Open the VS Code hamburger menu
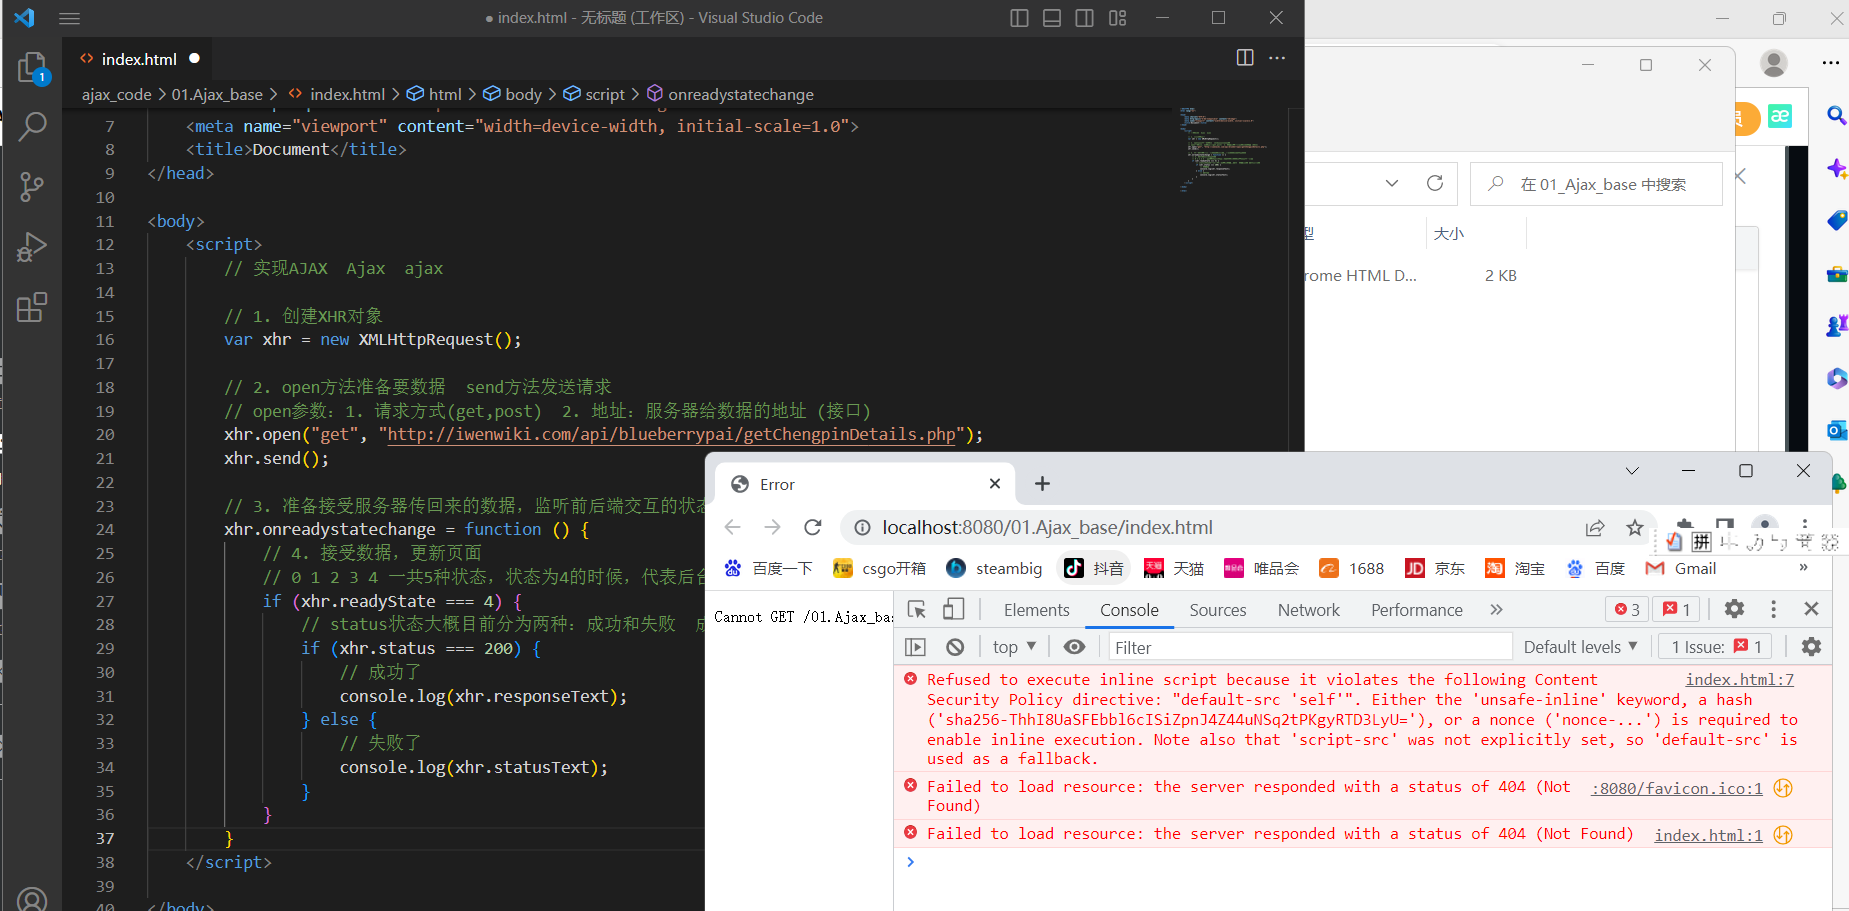The image size is (1849, 911). [69, 18]
